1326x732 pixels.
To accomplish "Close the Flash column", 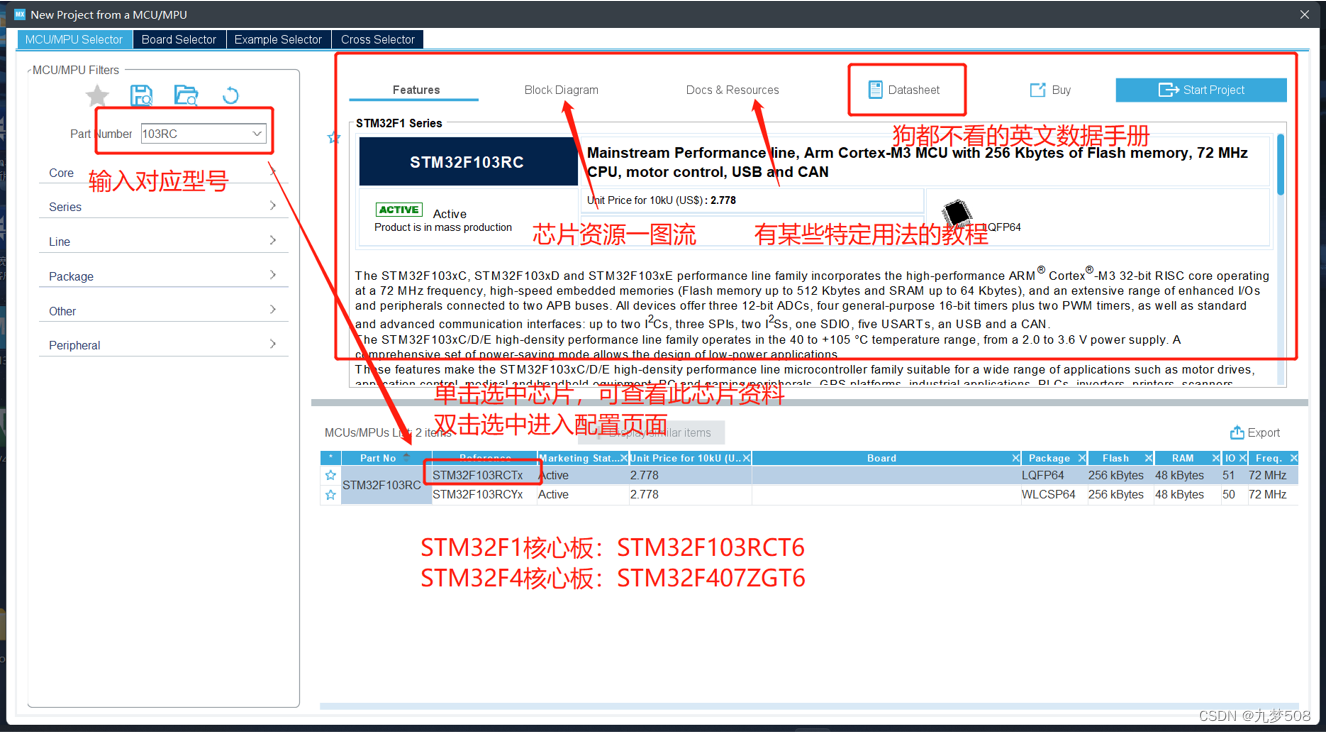I will (x=1148, y=458).
